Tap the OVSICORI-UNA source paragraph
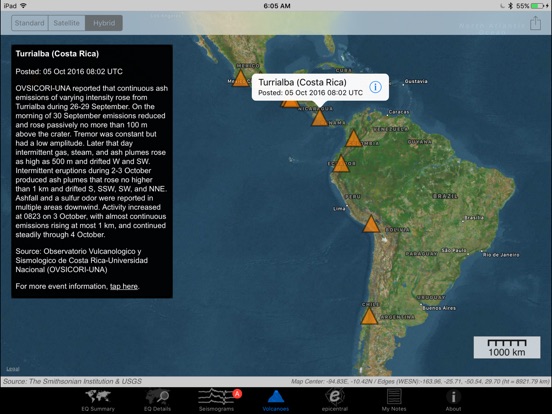 pyautogui.click(x=82, y=261)
